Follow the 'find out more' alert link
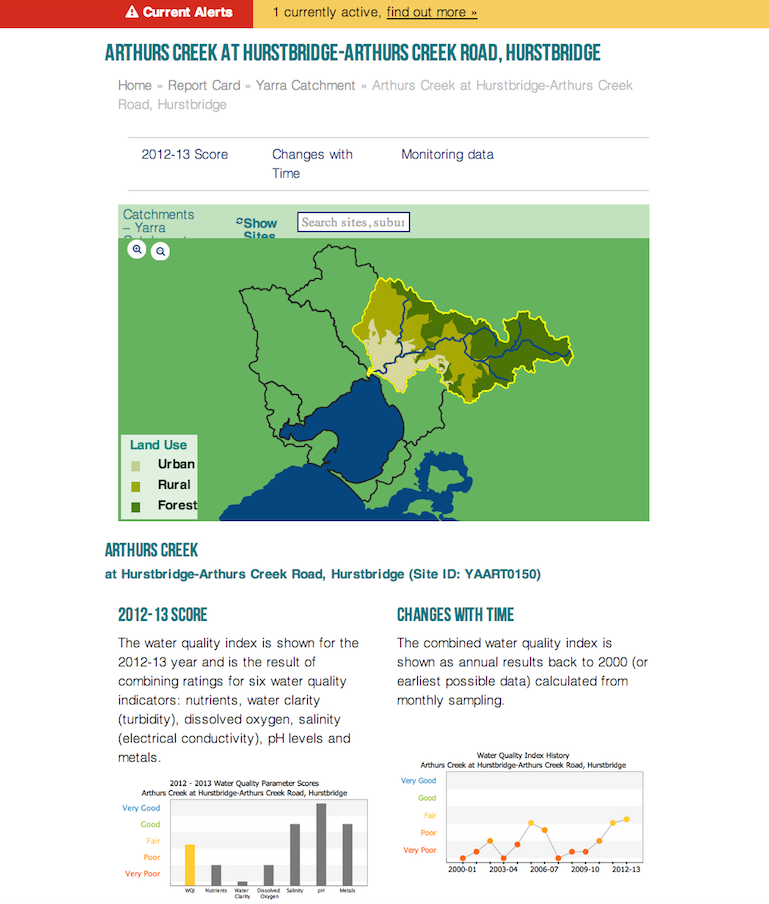The image size is (769, 904). 432,12
